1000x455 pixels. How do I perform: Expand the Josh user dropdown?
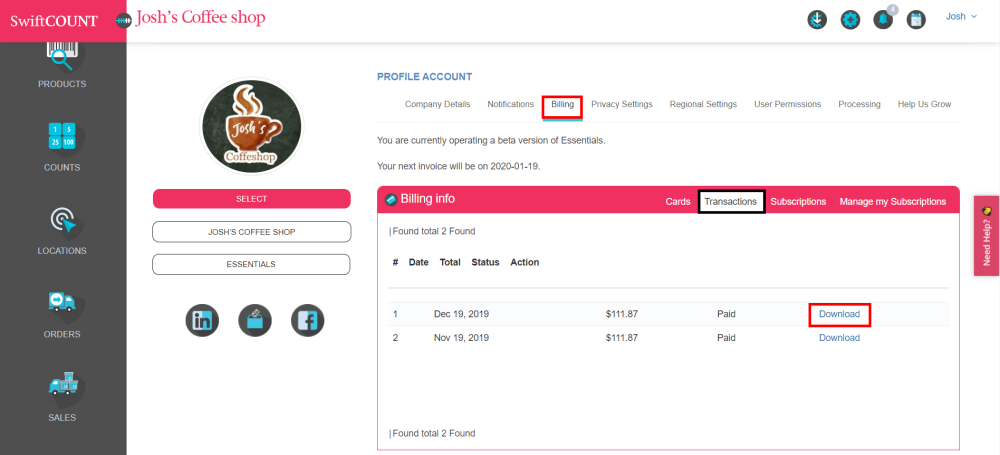[x=961, y=17]
